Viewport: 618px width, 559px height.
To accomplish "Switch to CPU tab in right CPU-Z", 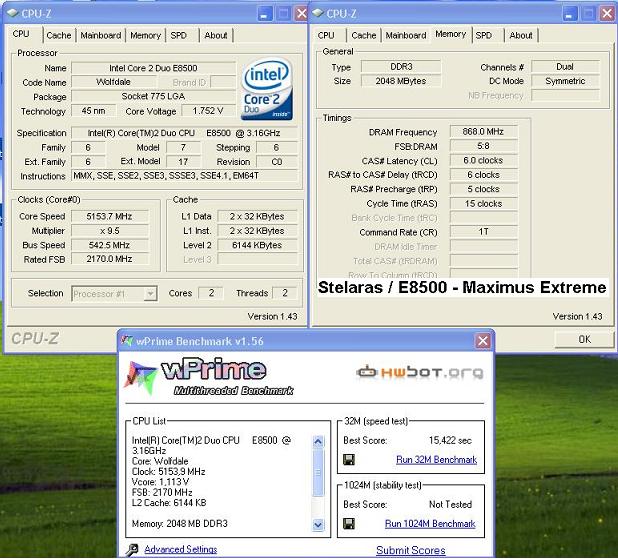I will tap(326, 35).
